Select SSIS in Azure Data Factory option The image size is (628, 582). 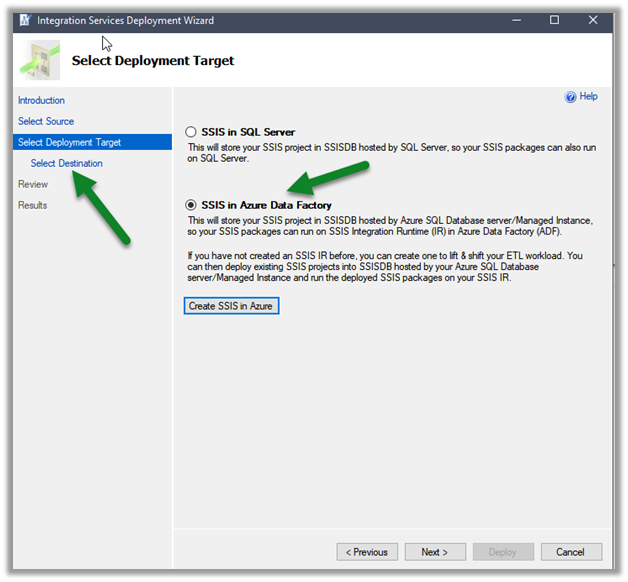(x=191, y=205)
